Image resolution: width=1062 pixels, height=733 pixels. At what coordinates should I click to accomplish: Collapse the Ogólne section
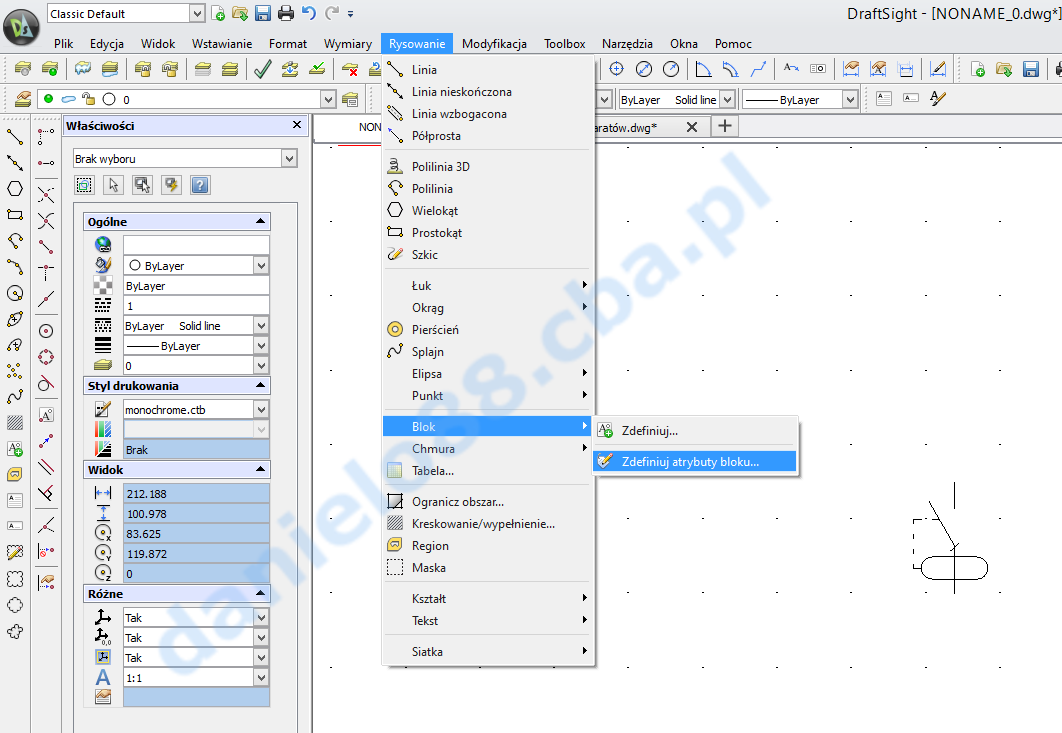(x=260, y=222)
